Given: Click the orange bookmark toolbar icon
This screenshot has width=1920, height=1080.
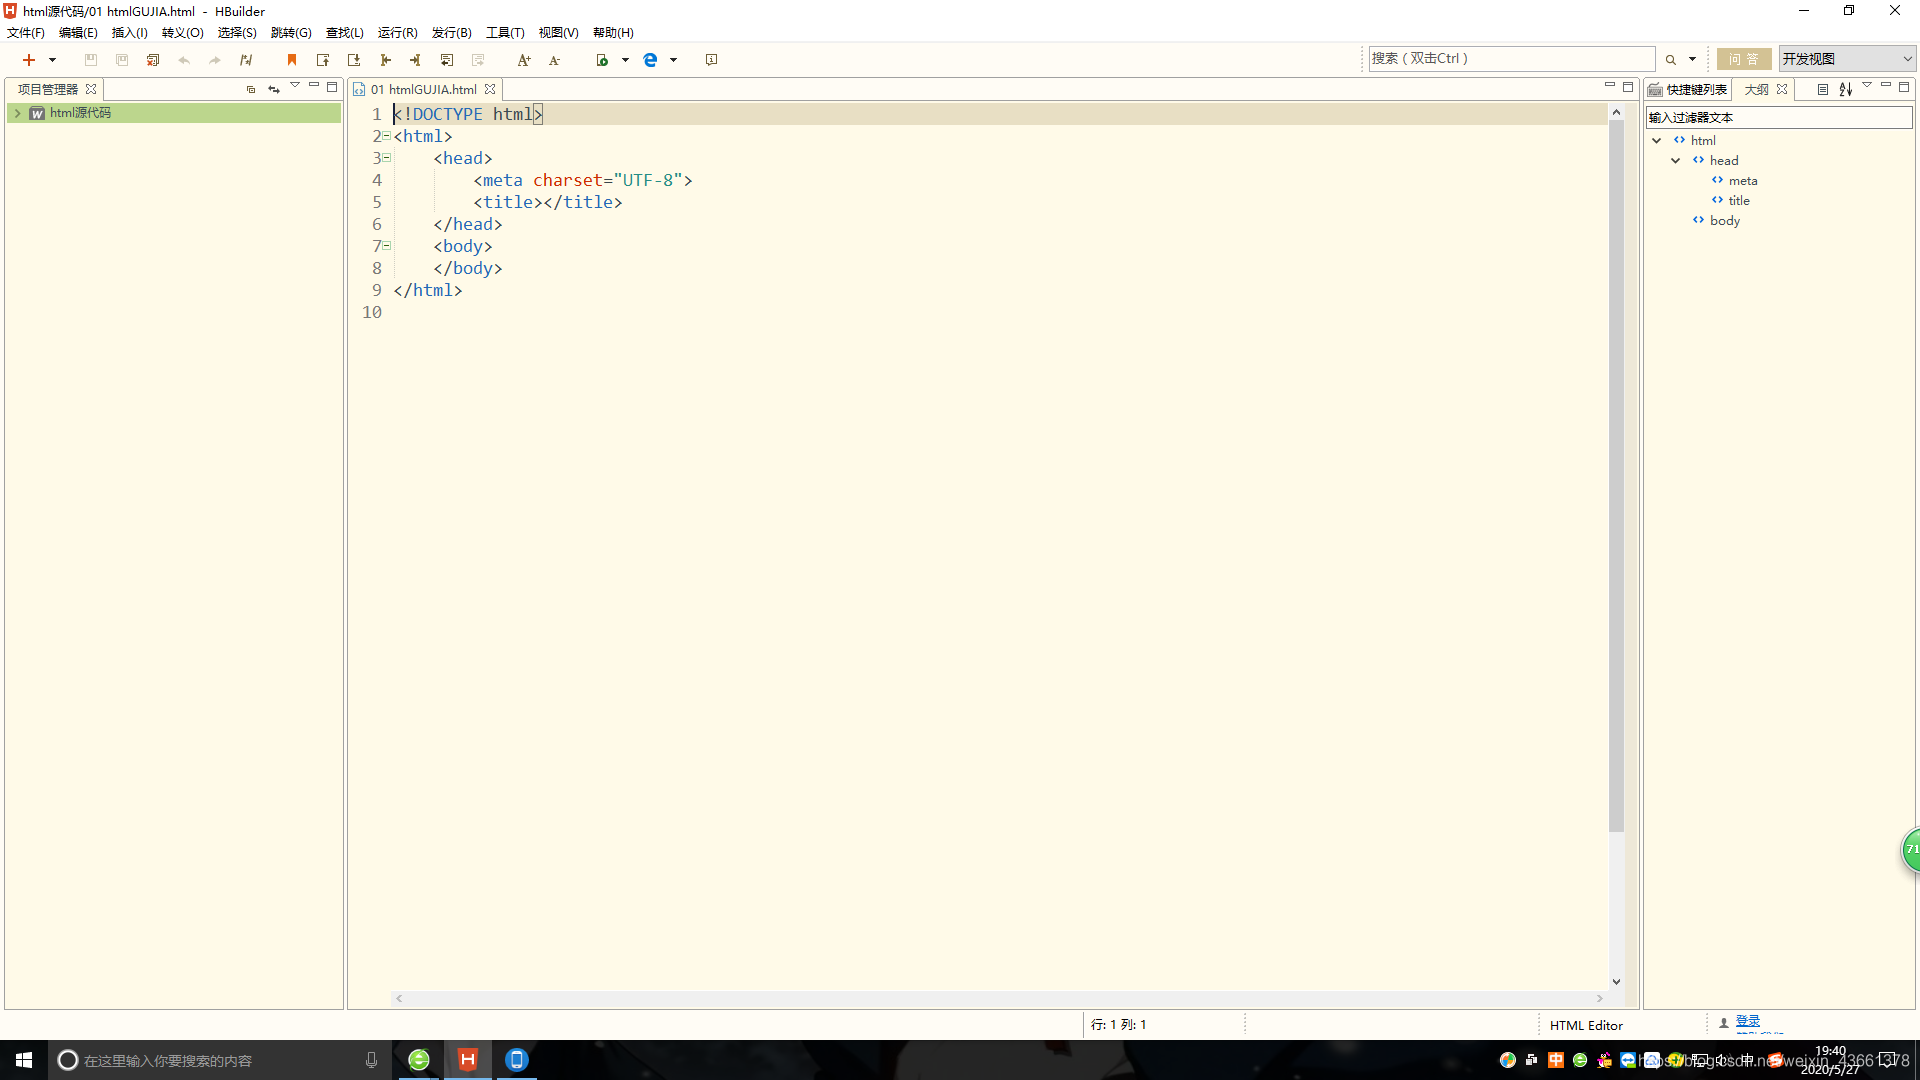Looking at the screenshot, I should click(292, 60).
